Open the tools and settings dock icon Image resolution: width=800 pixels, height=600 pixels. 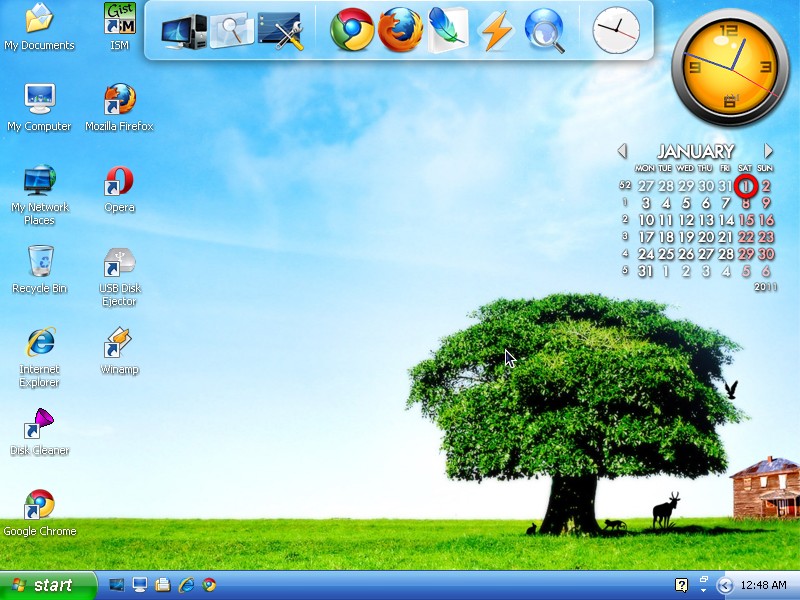pos(281,32)
